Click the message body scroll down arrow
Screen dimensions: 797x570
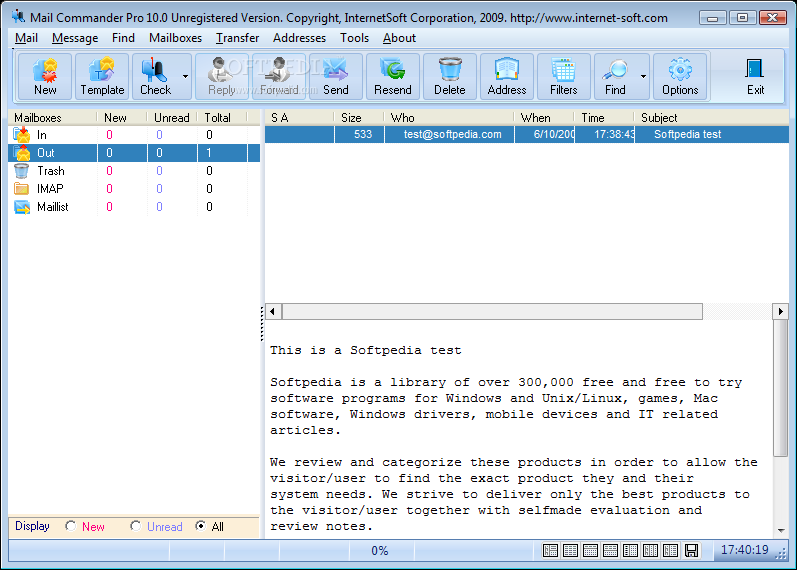coord(781,531)
